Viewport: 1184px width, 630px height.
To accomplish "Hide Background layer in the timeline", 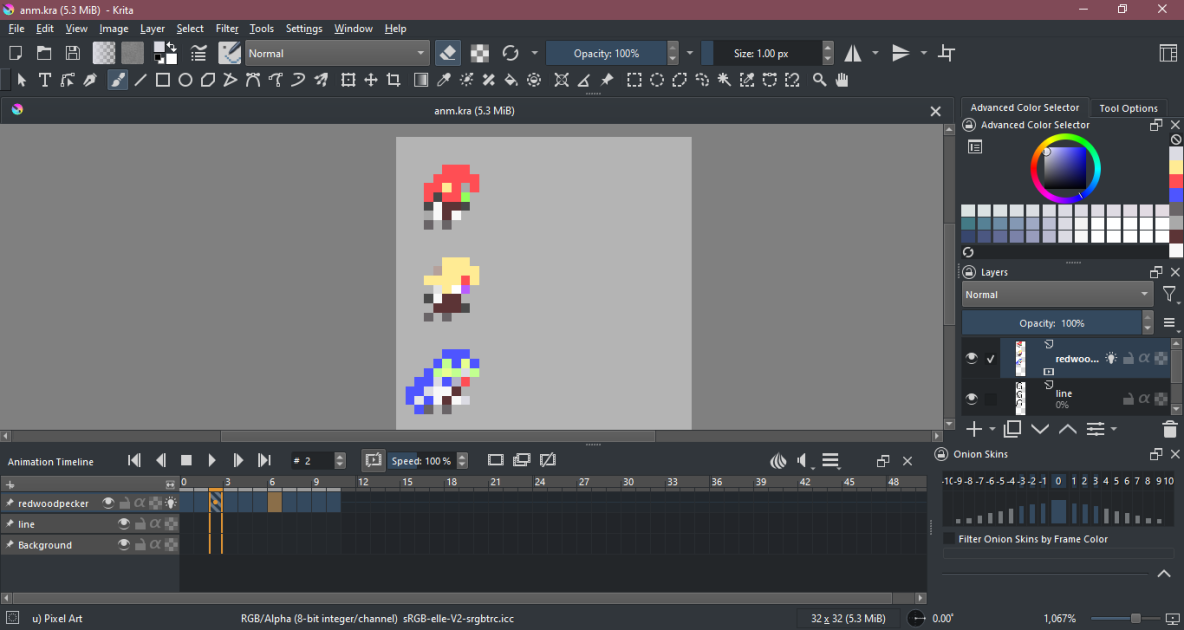I will [125, 545].
